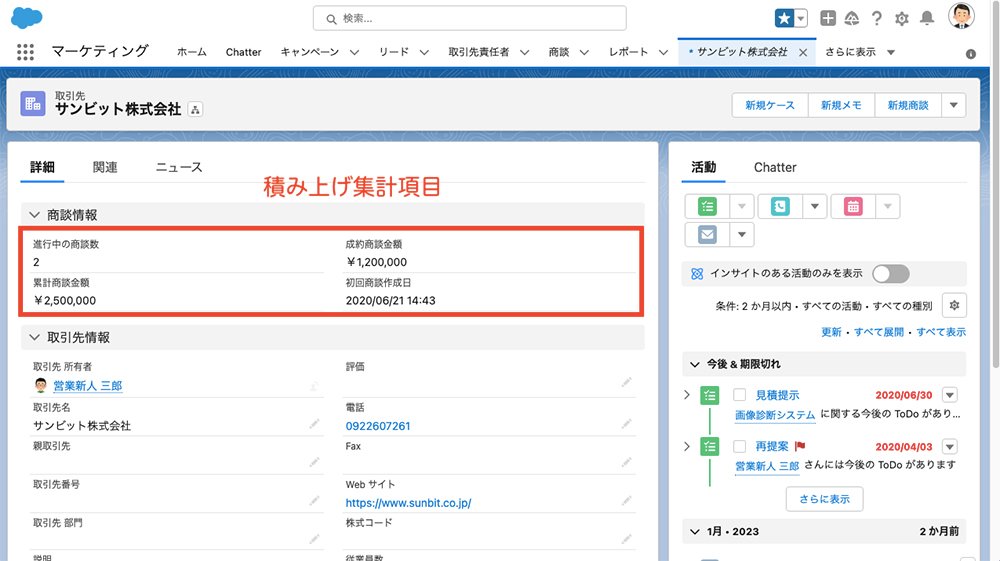Expand the 取引先責任者 tab dropdown chevron

525,52
